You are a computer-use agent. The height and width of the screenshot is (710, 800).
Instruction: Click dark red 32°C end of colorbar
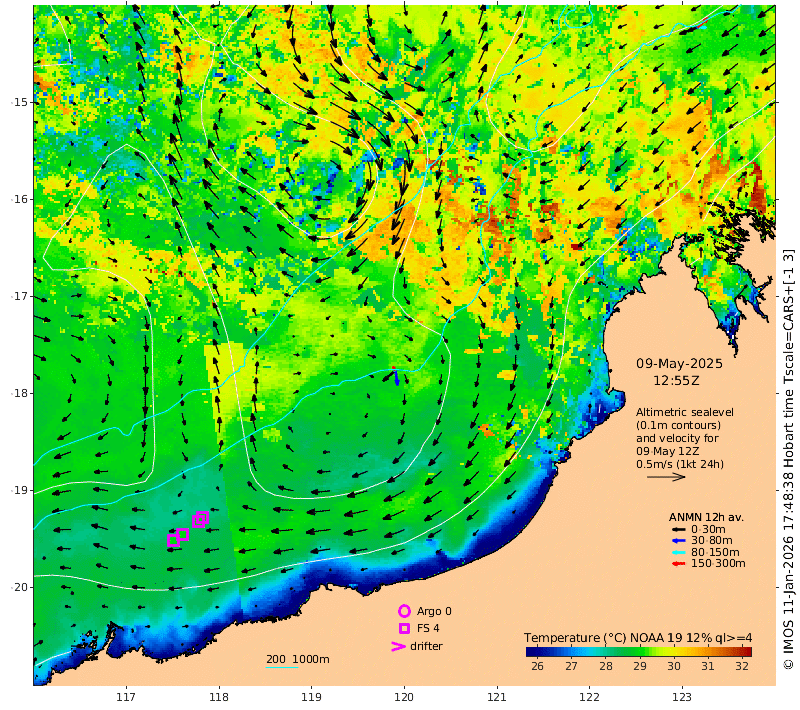pyautogui.click(x=746, y=651)
